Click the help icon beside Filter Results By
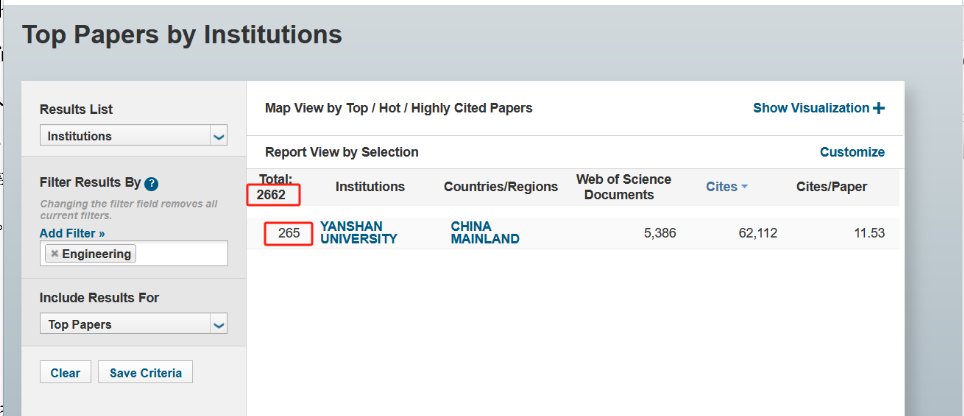 151,184
